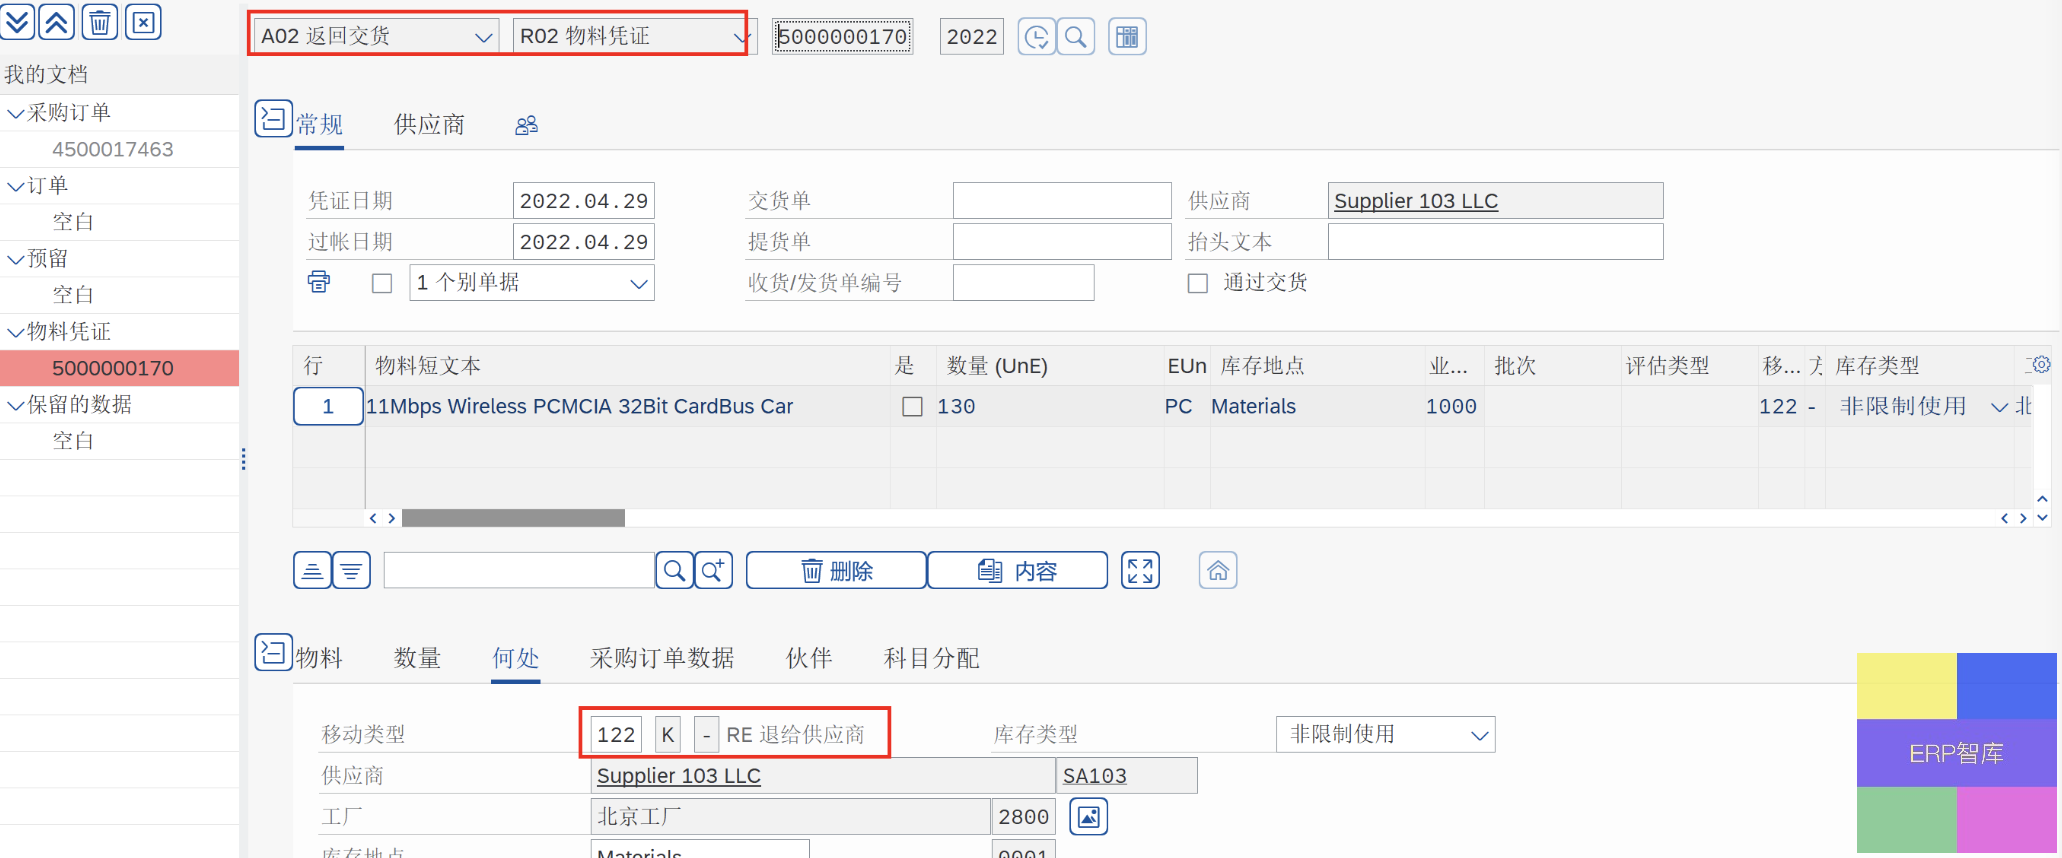Click the printer icon below 过帐日期
Screen dimensions: 2062x858
pos(319,282)
